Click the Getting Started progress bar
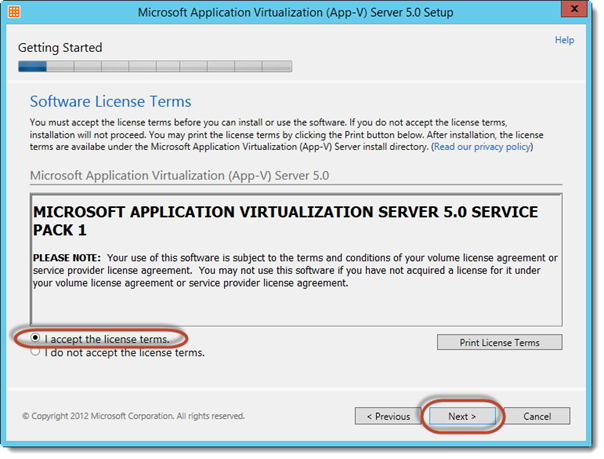604x459 pixels. (x=155, y=66)
